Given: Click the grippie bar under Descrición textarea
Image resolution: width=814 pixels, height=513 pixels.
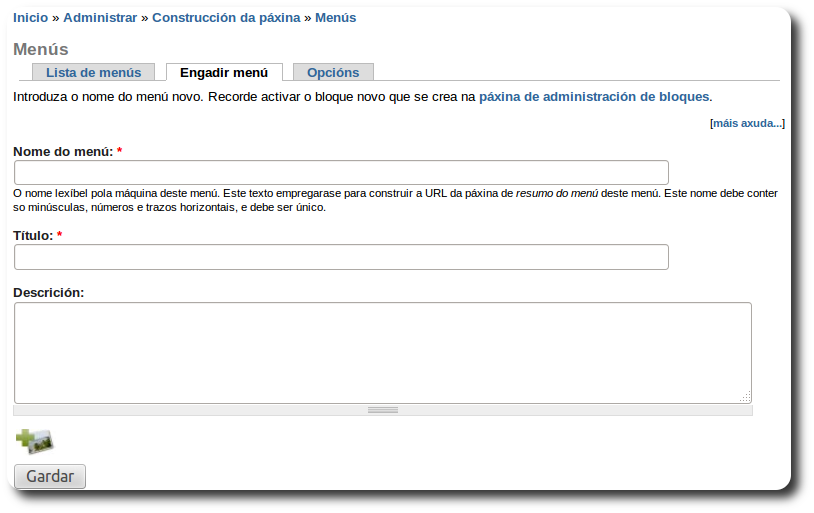Looking at the screenshot, I should coord(383,410).
